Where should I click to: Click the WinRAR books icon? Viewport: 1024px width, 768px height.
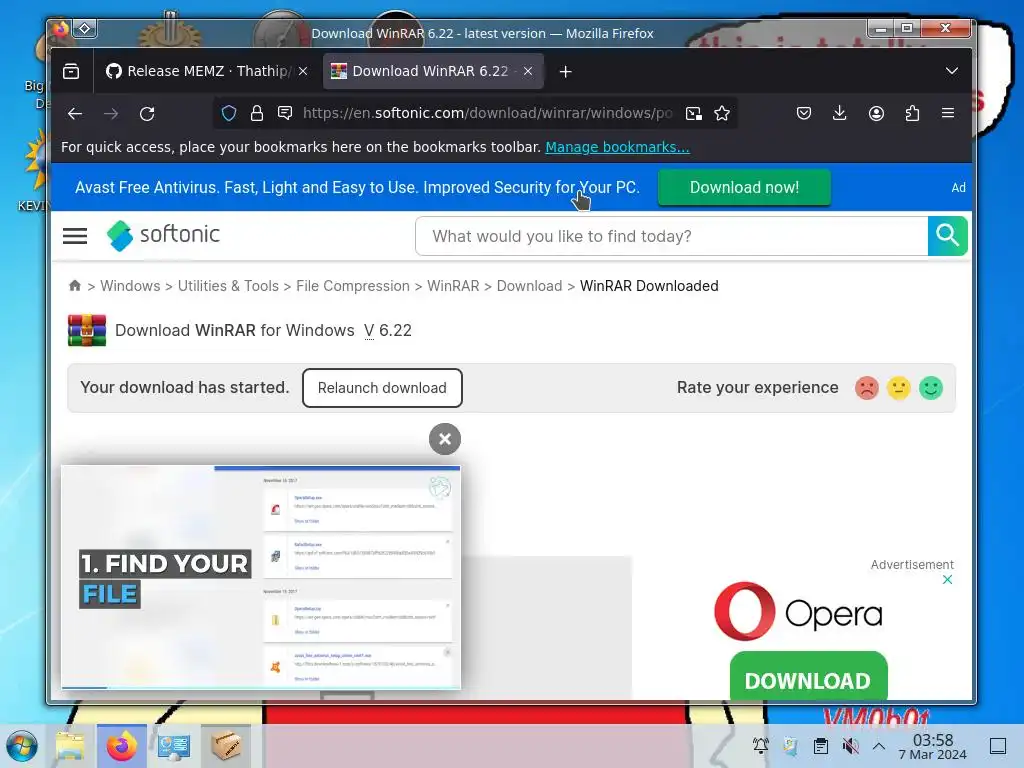click(x=87, y=330)
